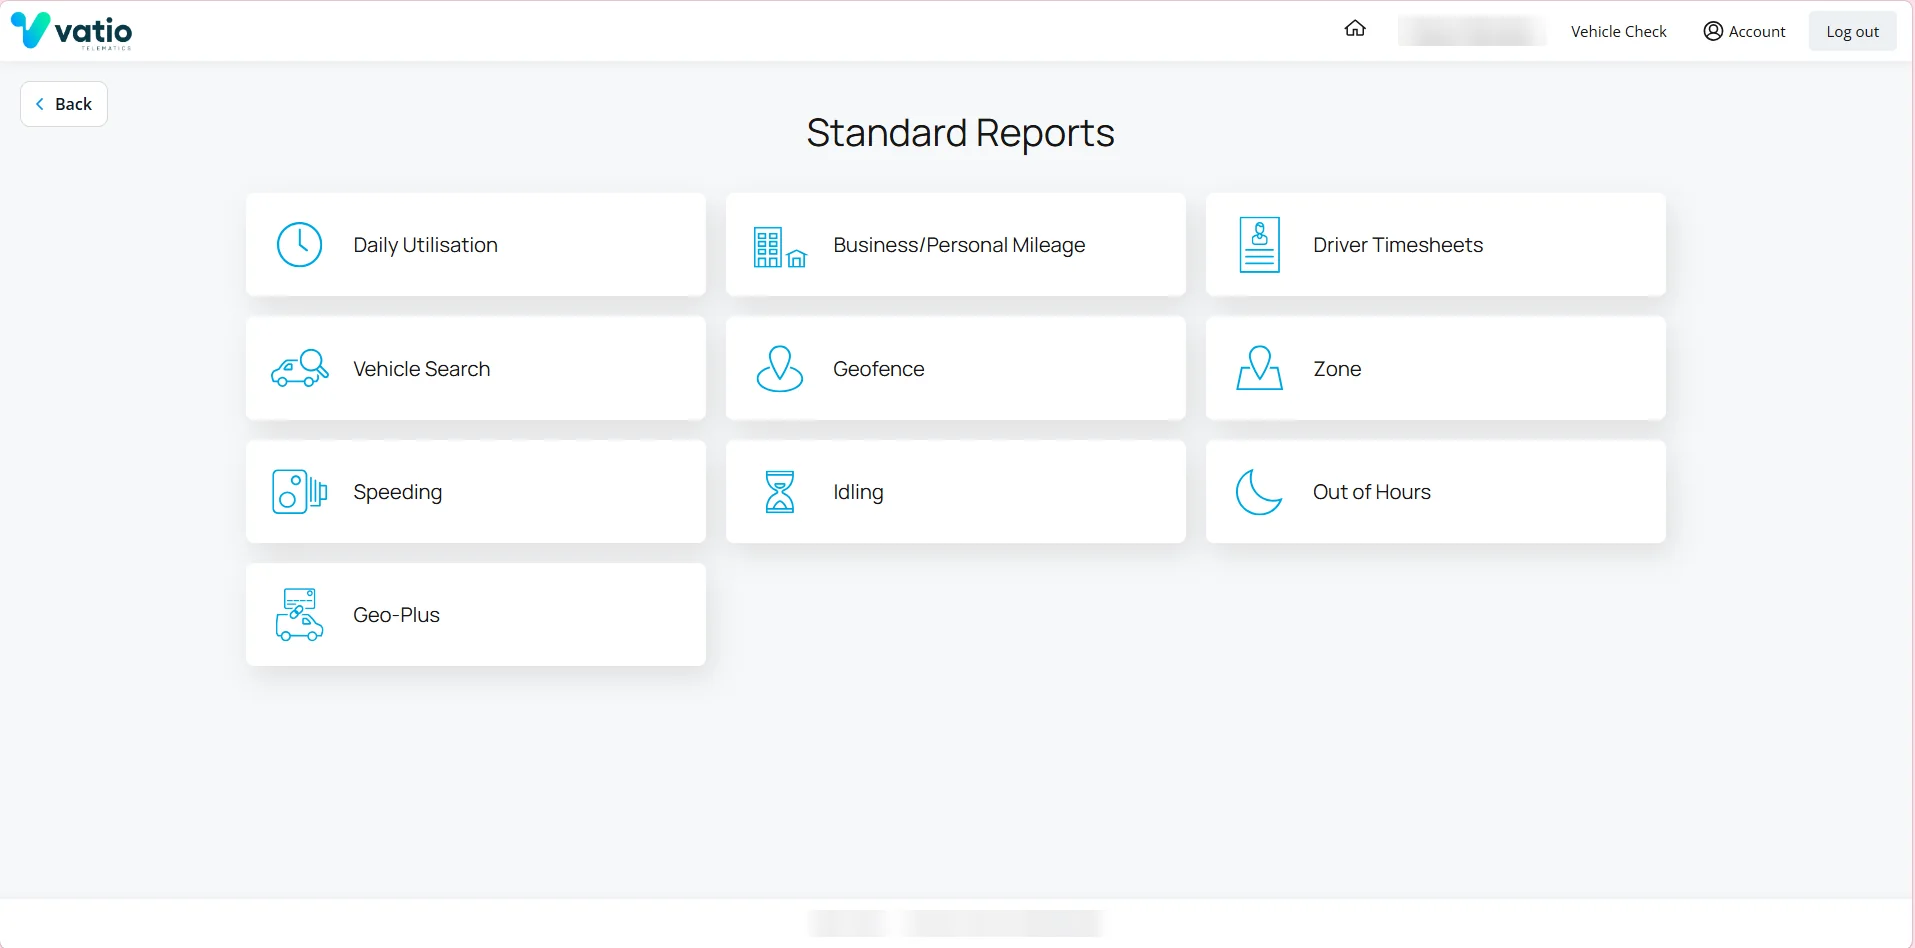
Task: Open the Vehicle Search report
Action: (476, 368)
